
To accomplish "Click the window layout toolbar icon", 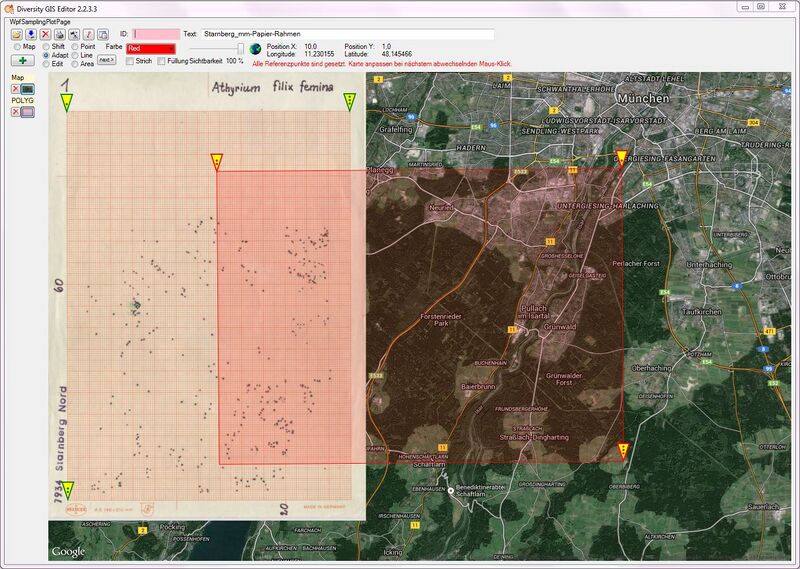I will tap(103, 34).
